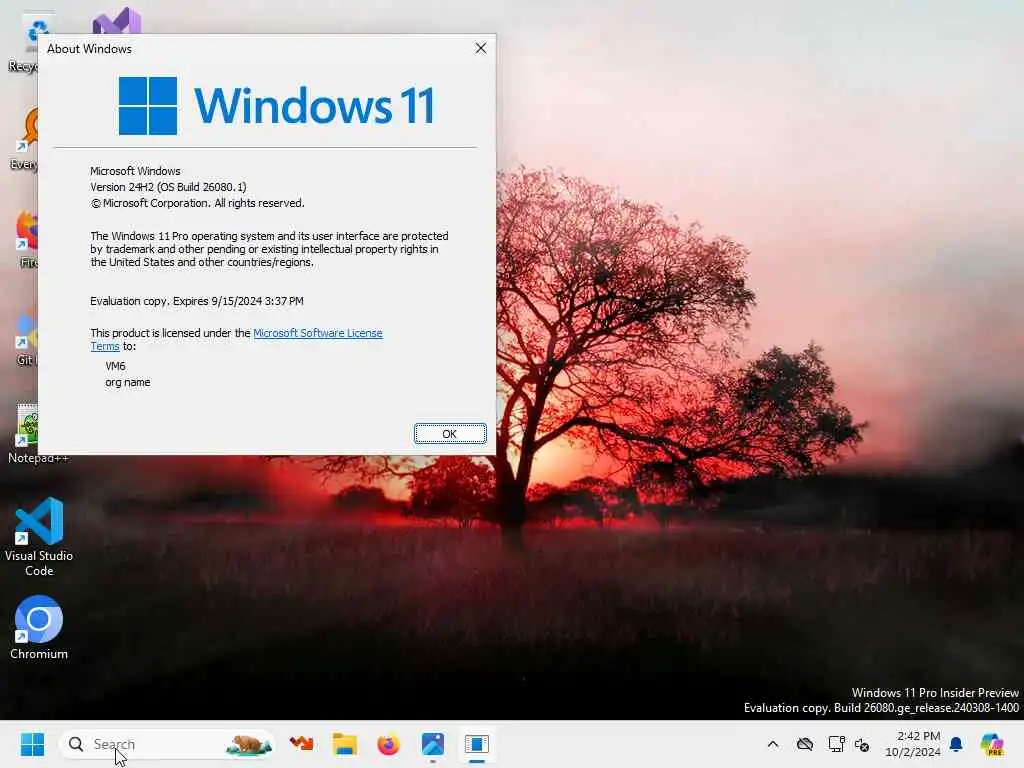Click the network display tray icon

[836, 744]
